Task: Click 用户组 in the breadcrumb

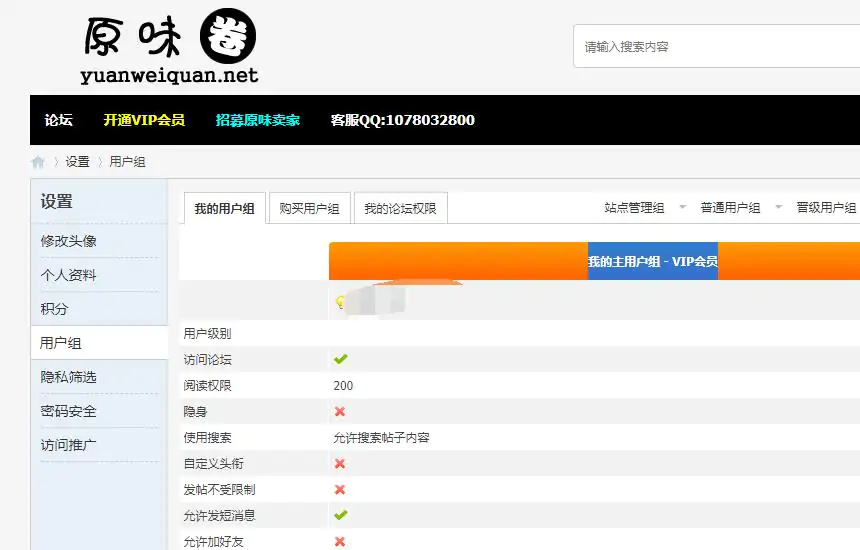Action: click(x=127, y=162)
